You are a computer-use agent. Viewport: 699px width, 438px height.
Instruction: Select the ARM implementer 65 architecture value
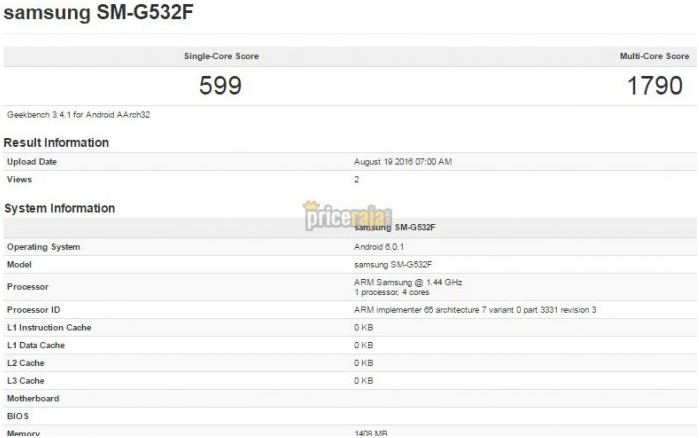pos(475,310)
